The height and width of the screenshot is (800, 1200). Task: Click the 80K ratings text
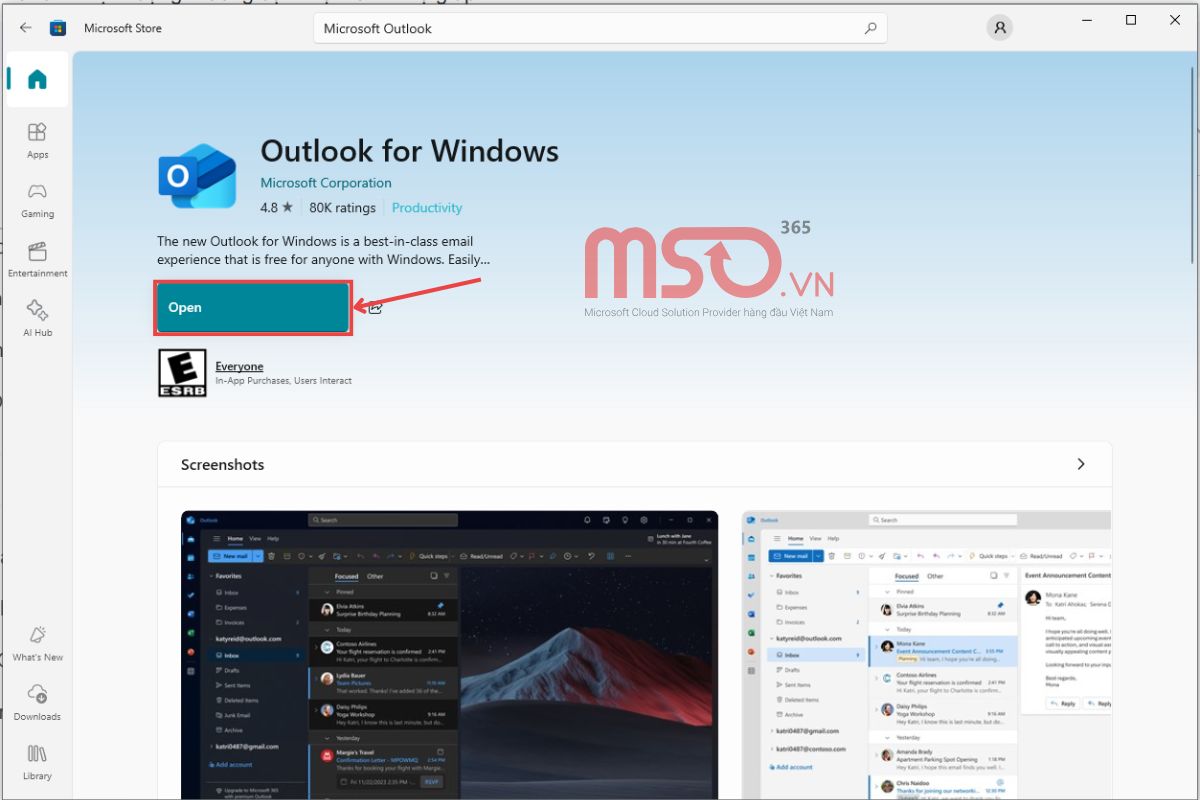[342, 208]
